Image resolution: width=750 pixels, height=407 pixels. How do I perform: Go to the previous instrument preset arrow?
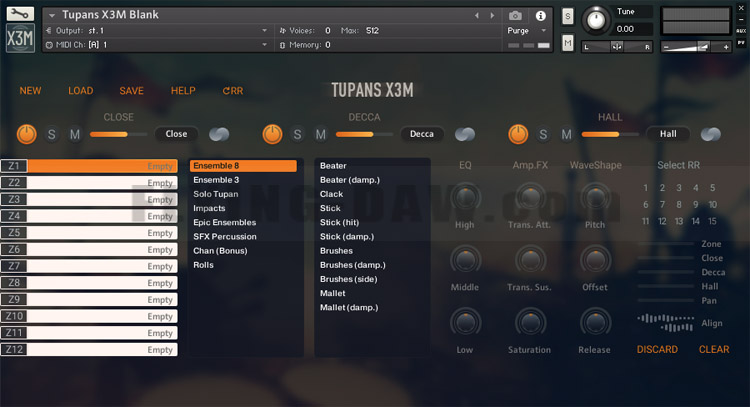coord(477,16)
